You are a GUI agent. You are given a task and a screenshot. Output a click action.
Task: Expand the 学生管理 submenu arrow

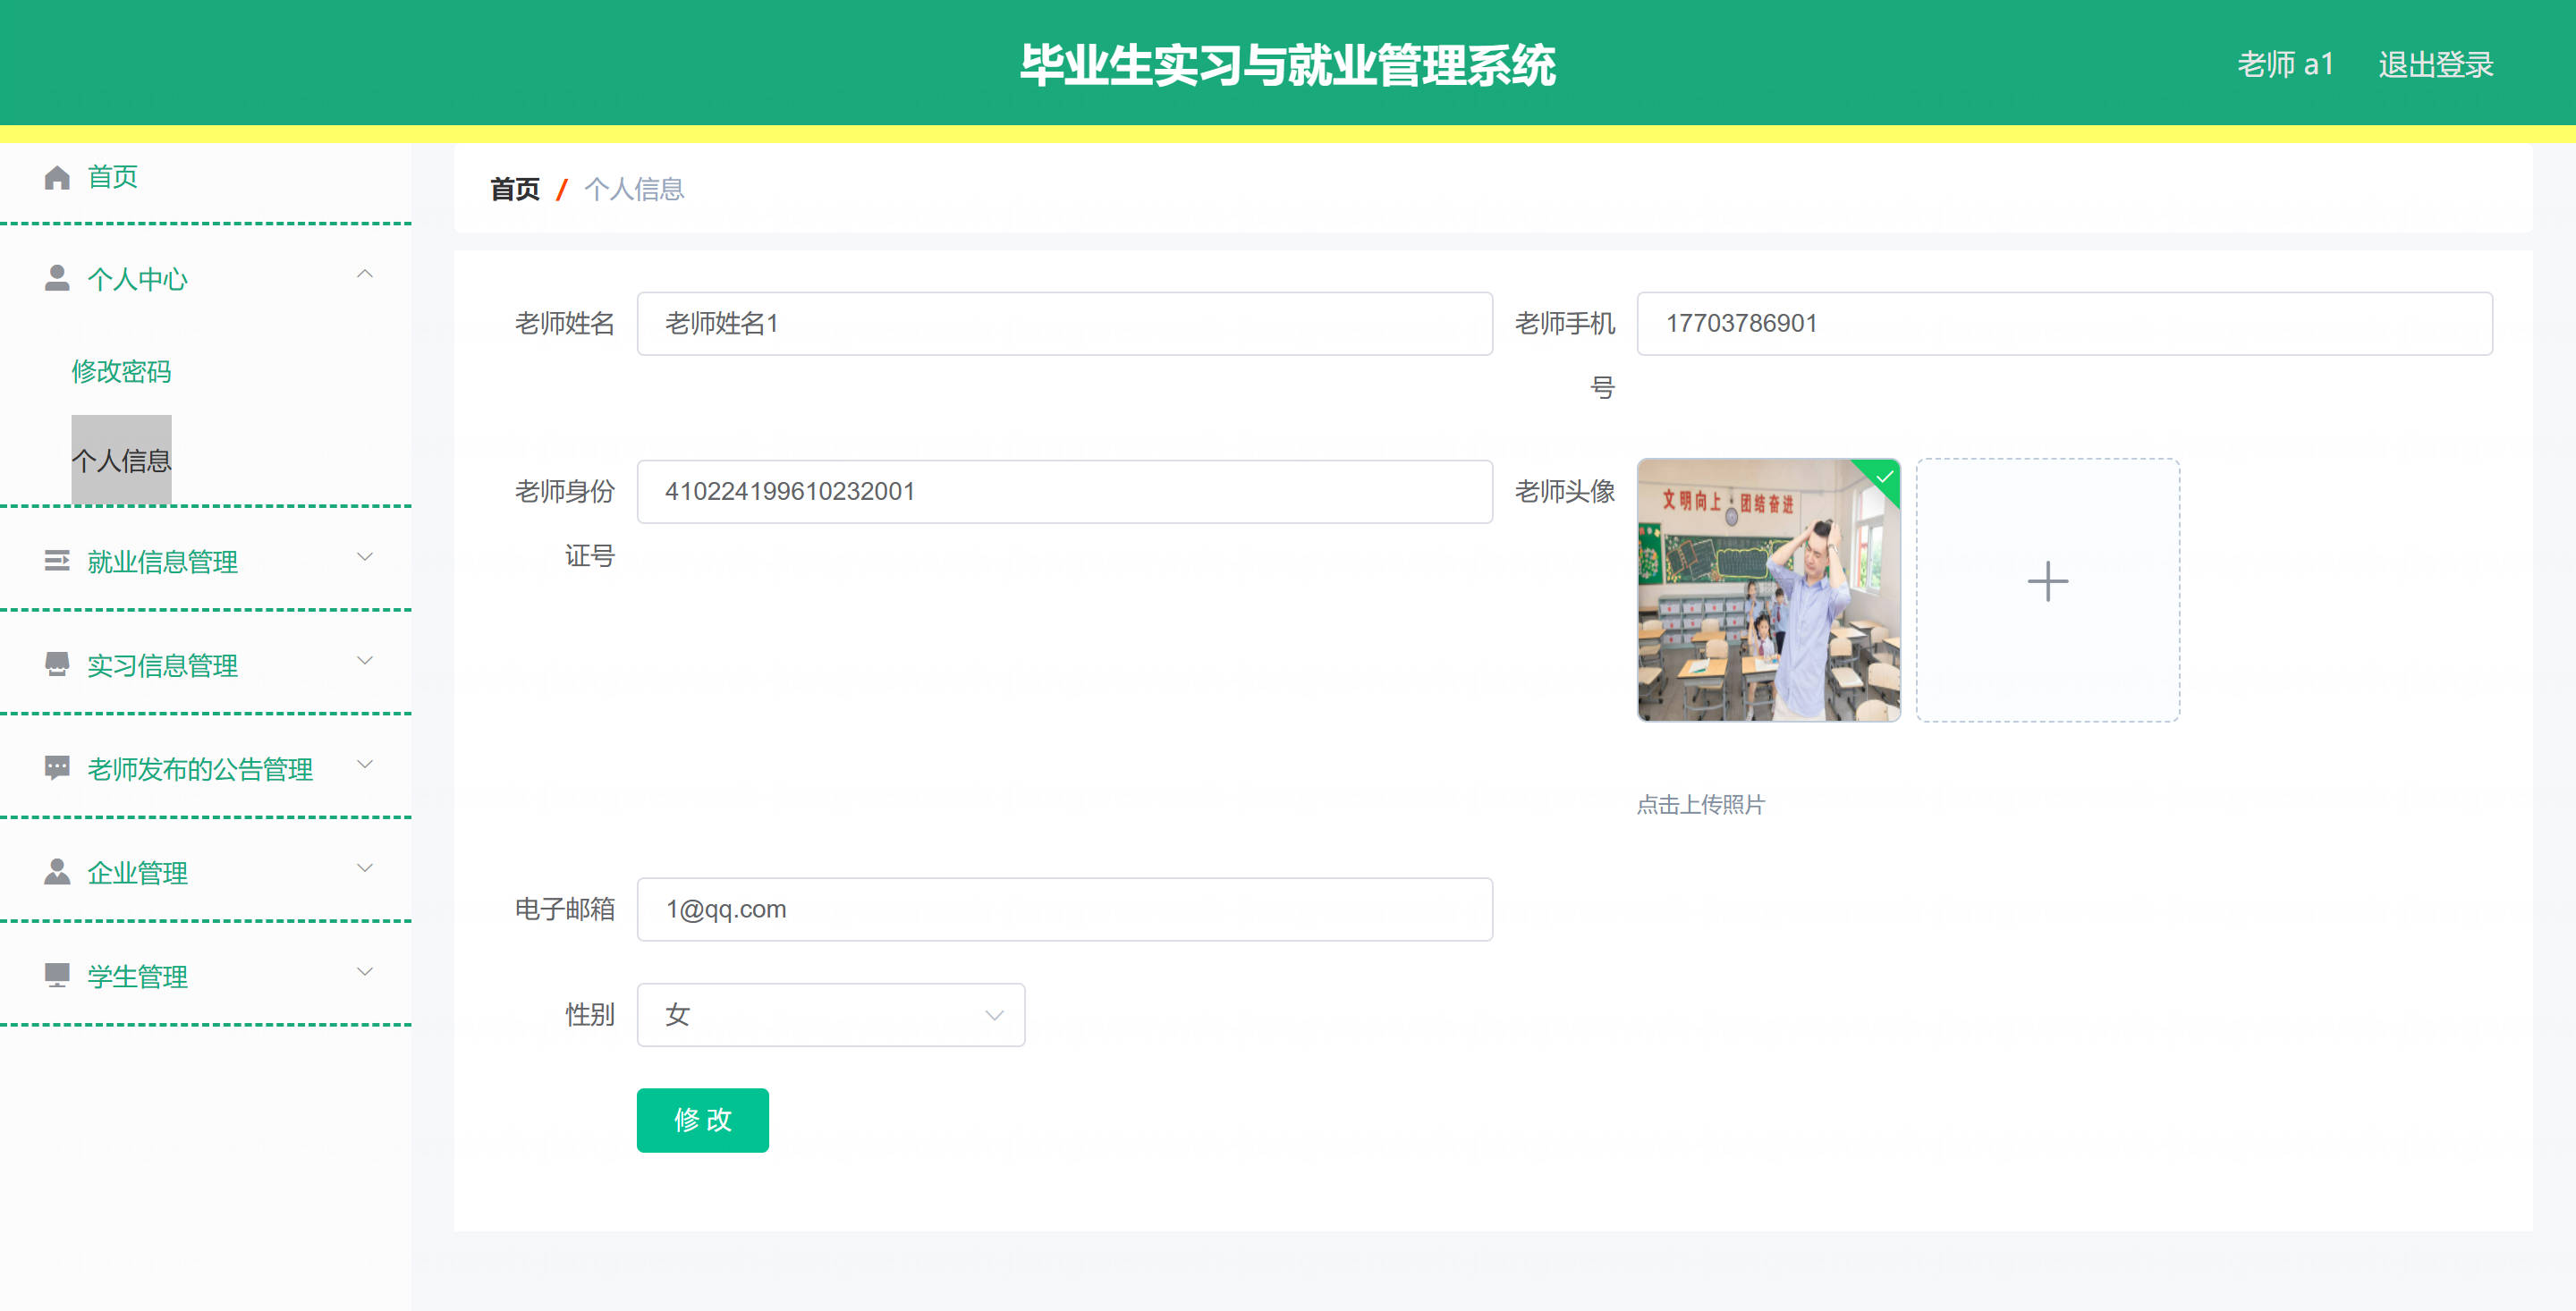point(365,971)
